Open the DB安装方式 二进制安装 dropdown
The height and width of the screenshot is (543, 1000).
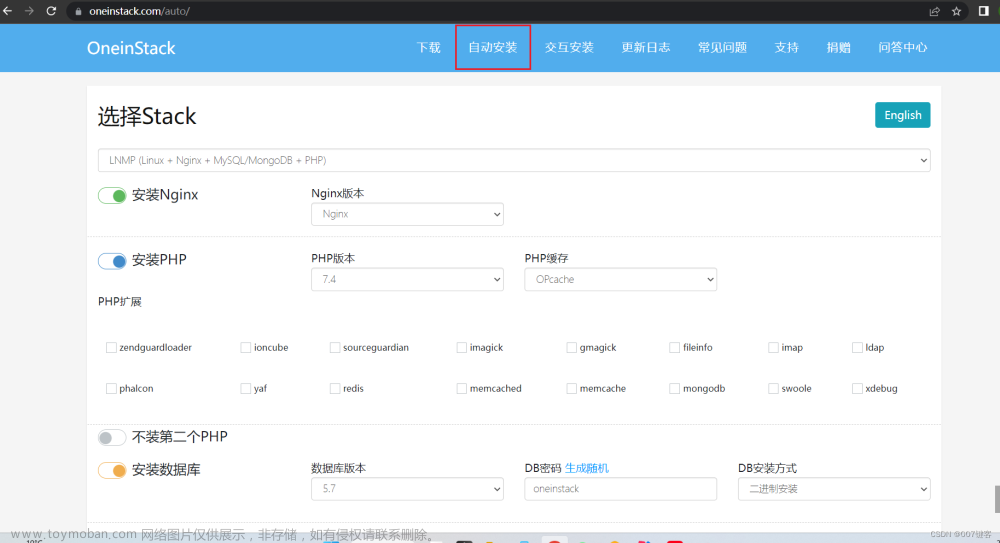click(834, 489)
